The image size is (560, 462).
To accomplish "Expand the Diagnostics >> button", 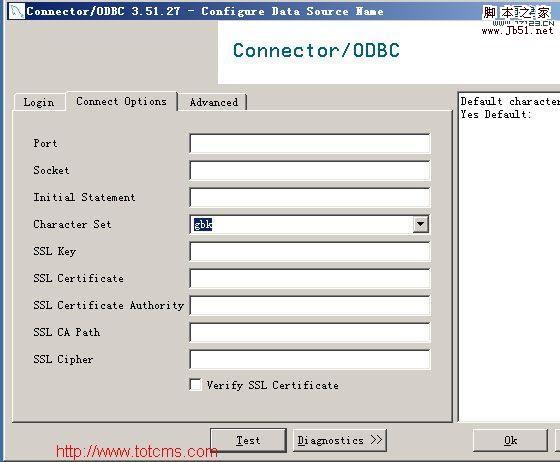I will [340, 440].
